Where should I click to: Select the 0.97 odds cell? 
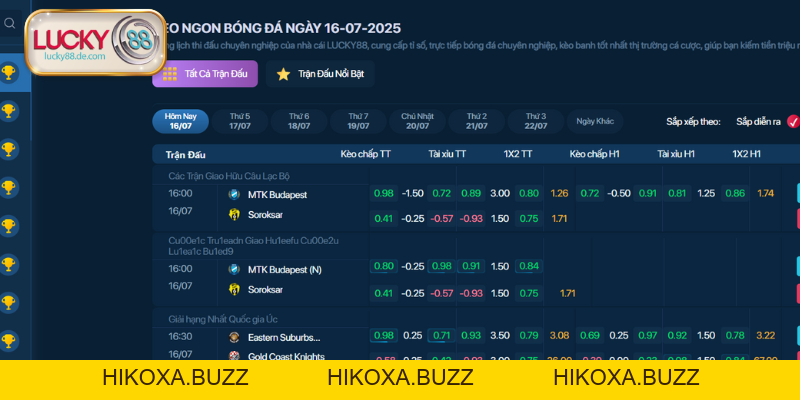648,335
